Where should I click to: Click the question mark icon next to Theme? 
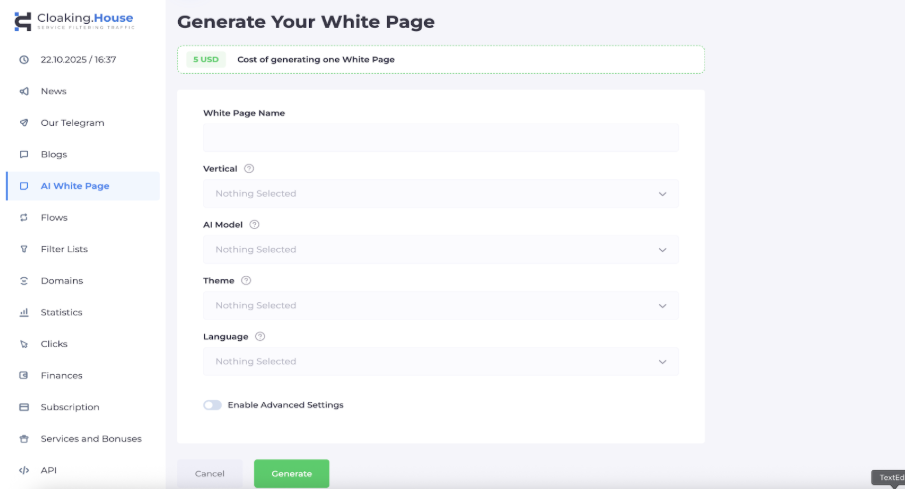click(x=246, y=281)
